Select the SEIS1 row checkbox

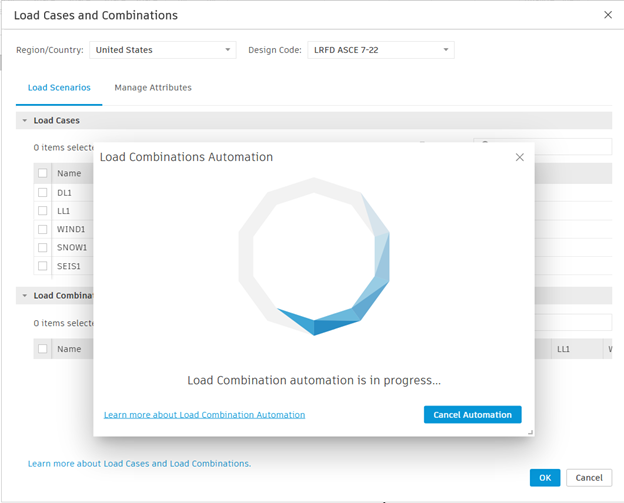(43, 266)
